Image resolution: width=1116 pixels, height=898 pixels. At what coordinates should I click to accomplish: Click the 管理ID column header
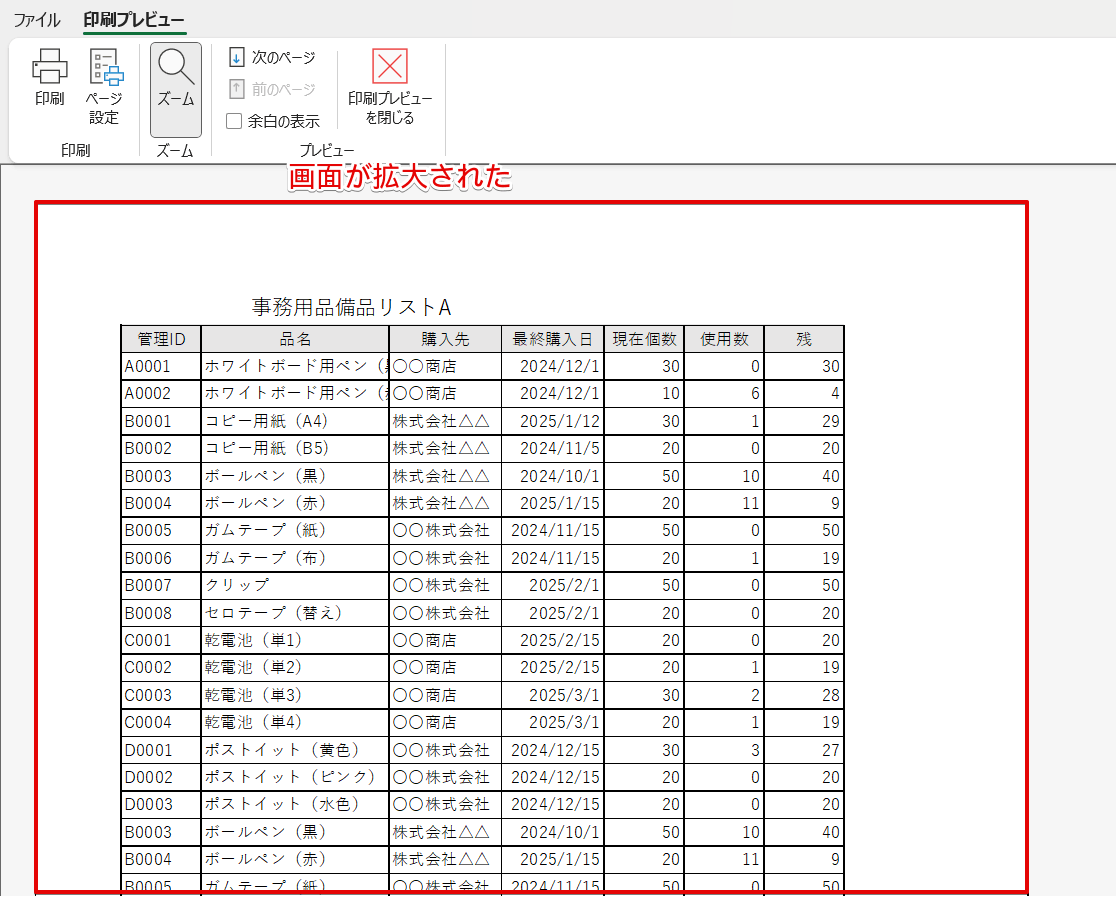(x=161, y=339)
